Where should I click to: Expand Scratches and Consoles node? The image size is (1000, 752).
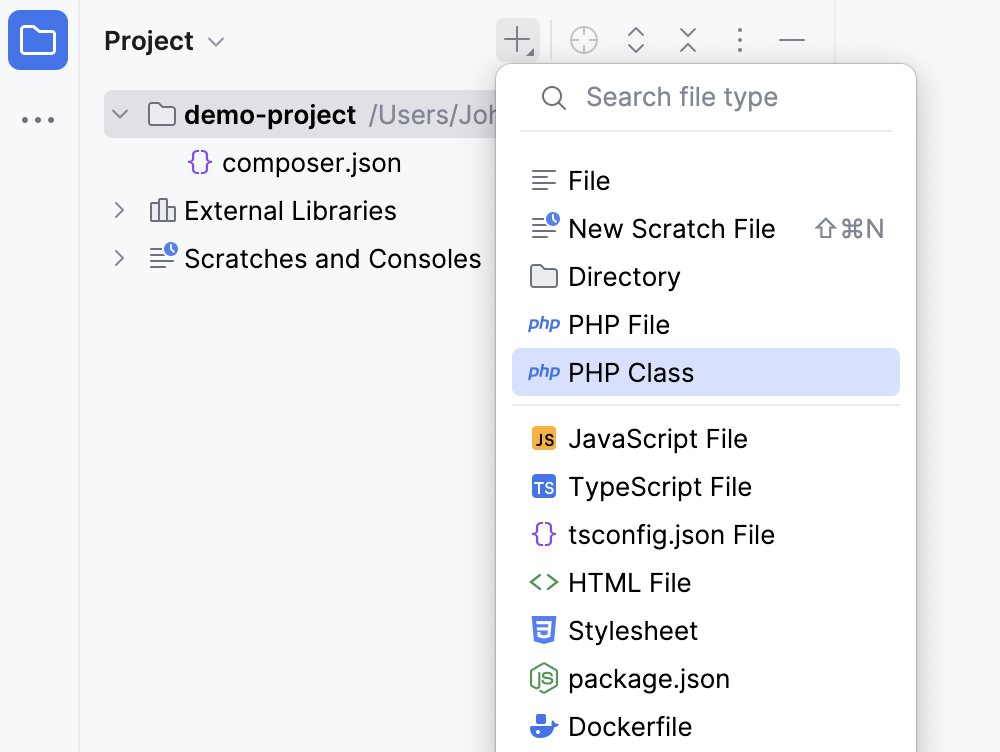pos(120,259)
